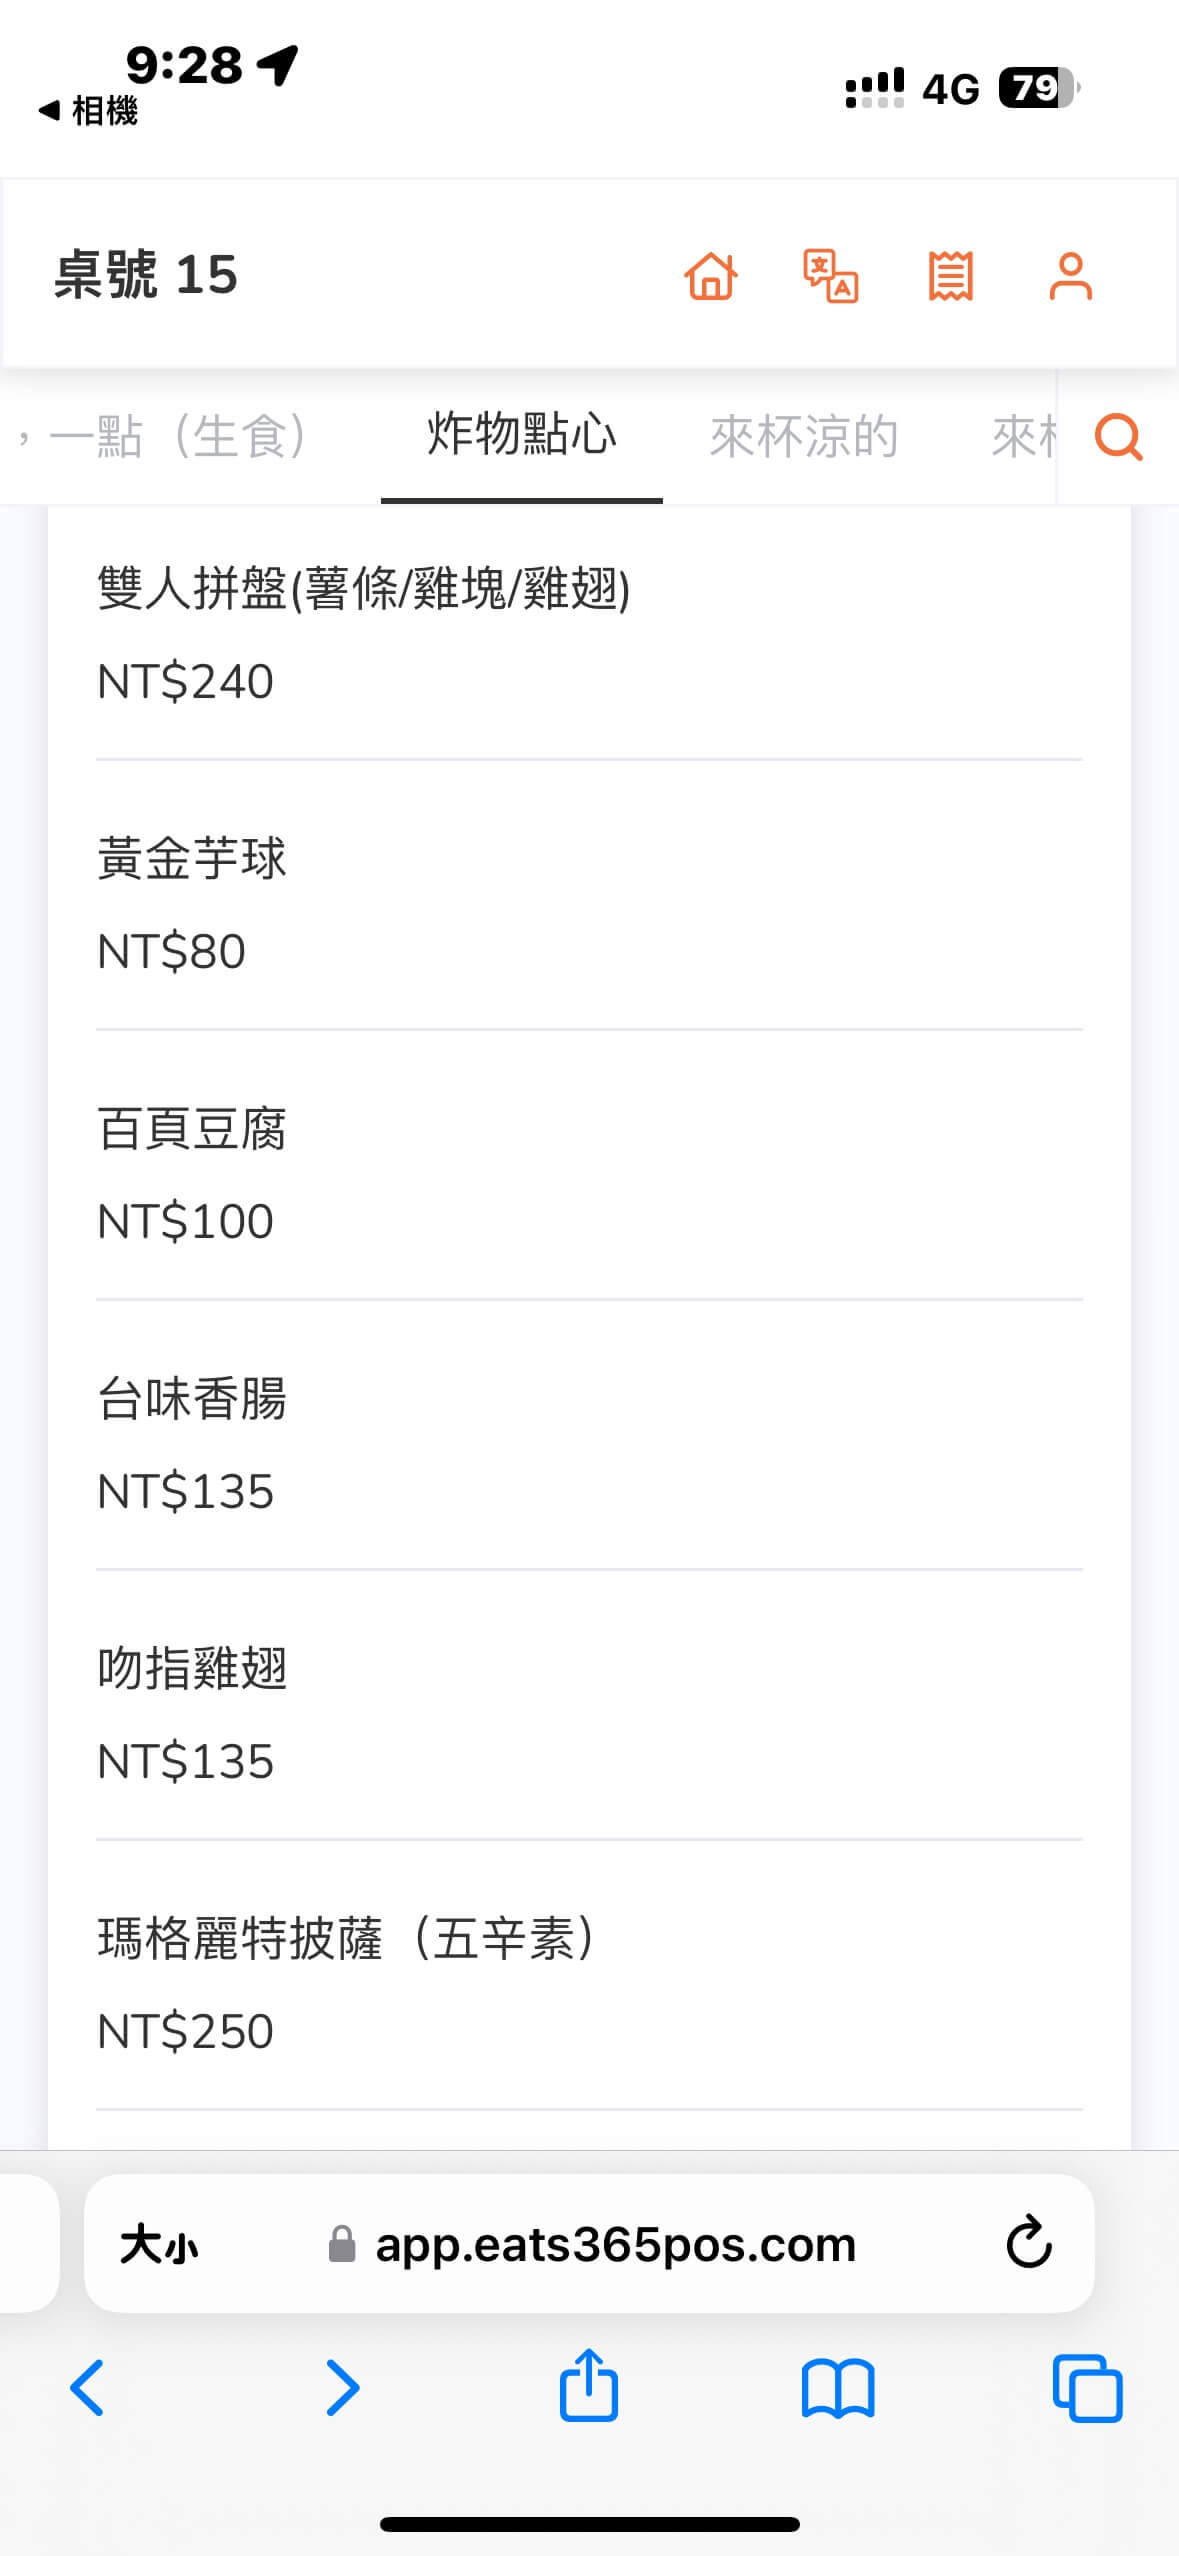The height and width of the screenshot is (2556, 1179).
Task: Open the user account icon
Action: coord(1070,276)
